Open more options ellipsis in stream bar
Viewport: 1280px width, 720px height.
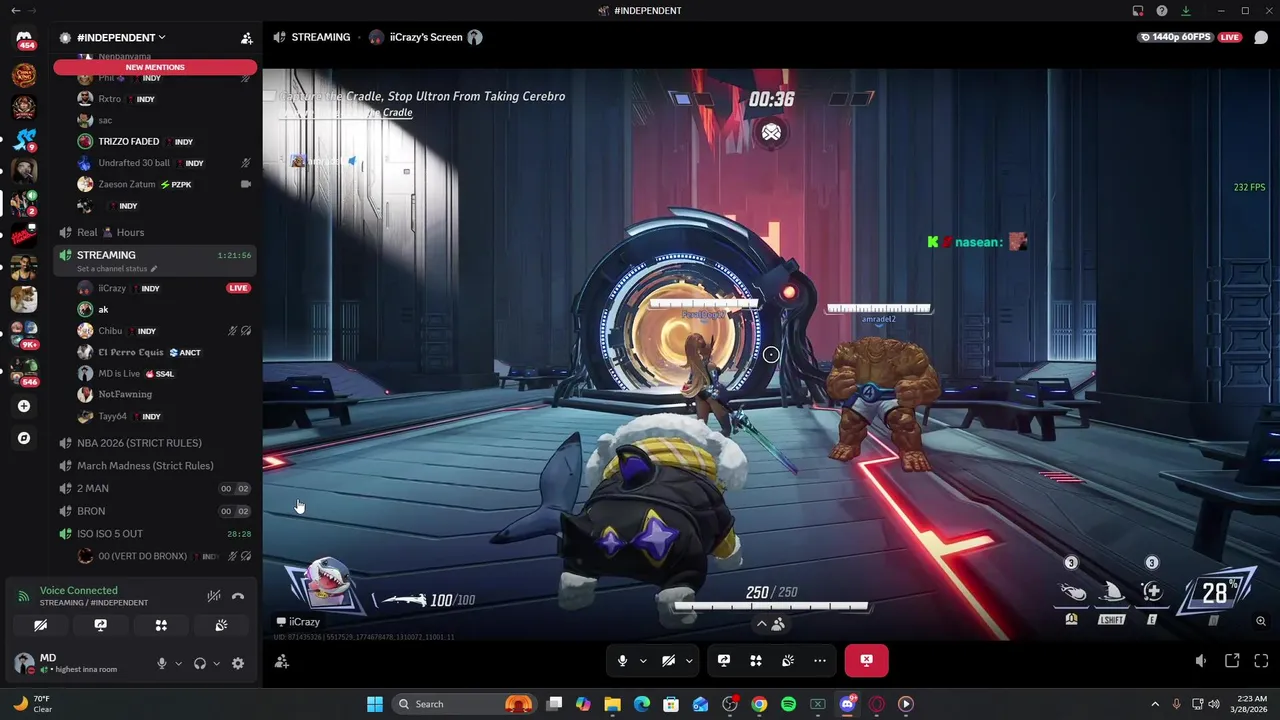coord(820,660)
